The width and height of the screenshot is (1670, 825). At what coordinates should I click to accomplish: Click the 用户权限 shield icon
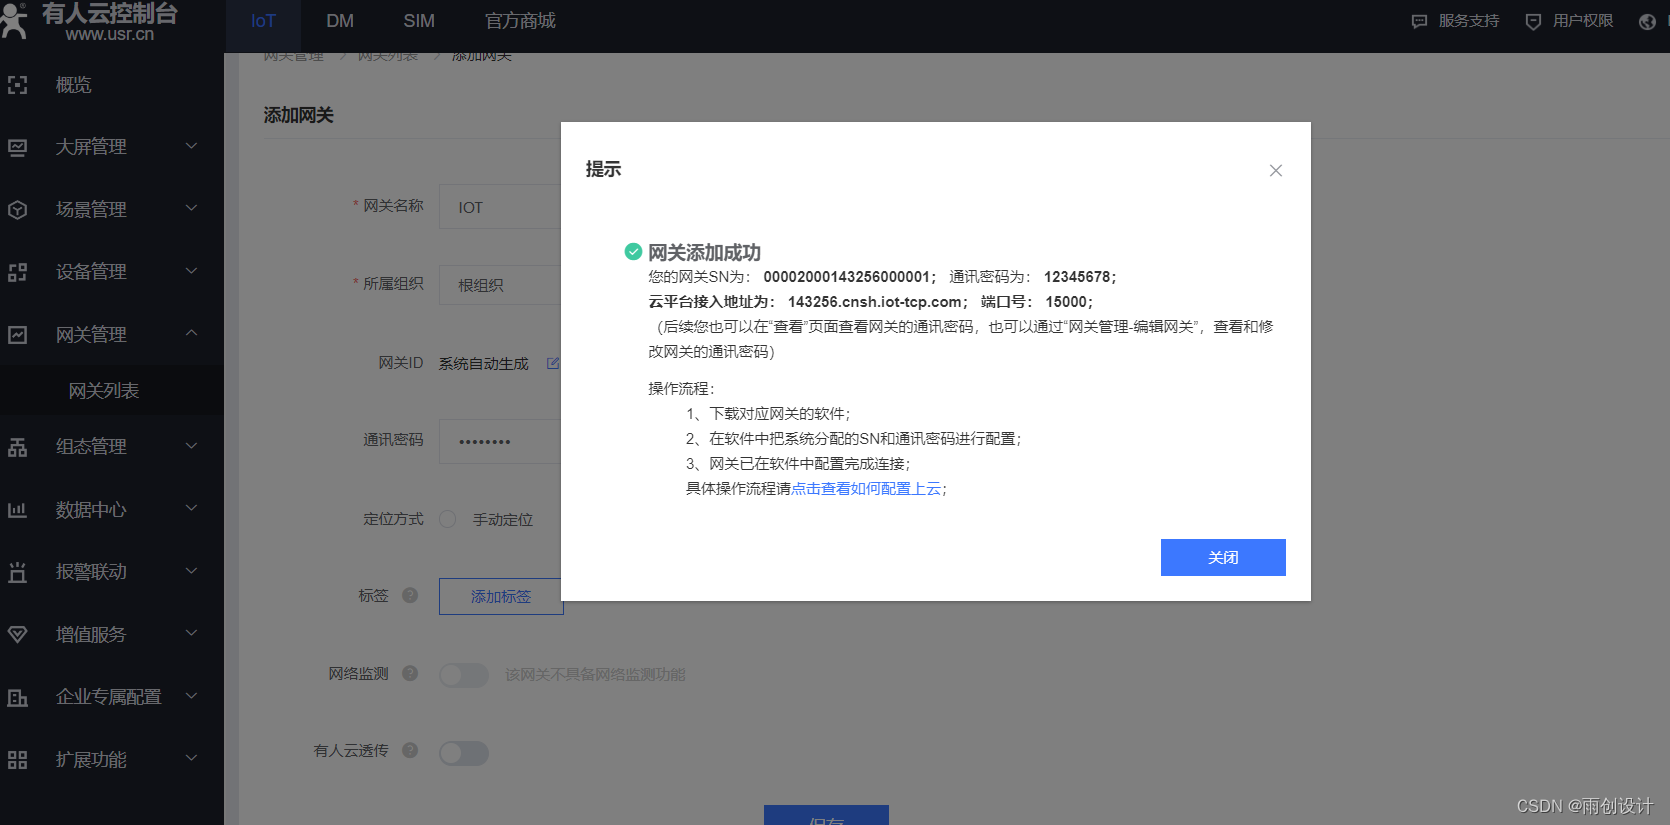click(1533, 21)
